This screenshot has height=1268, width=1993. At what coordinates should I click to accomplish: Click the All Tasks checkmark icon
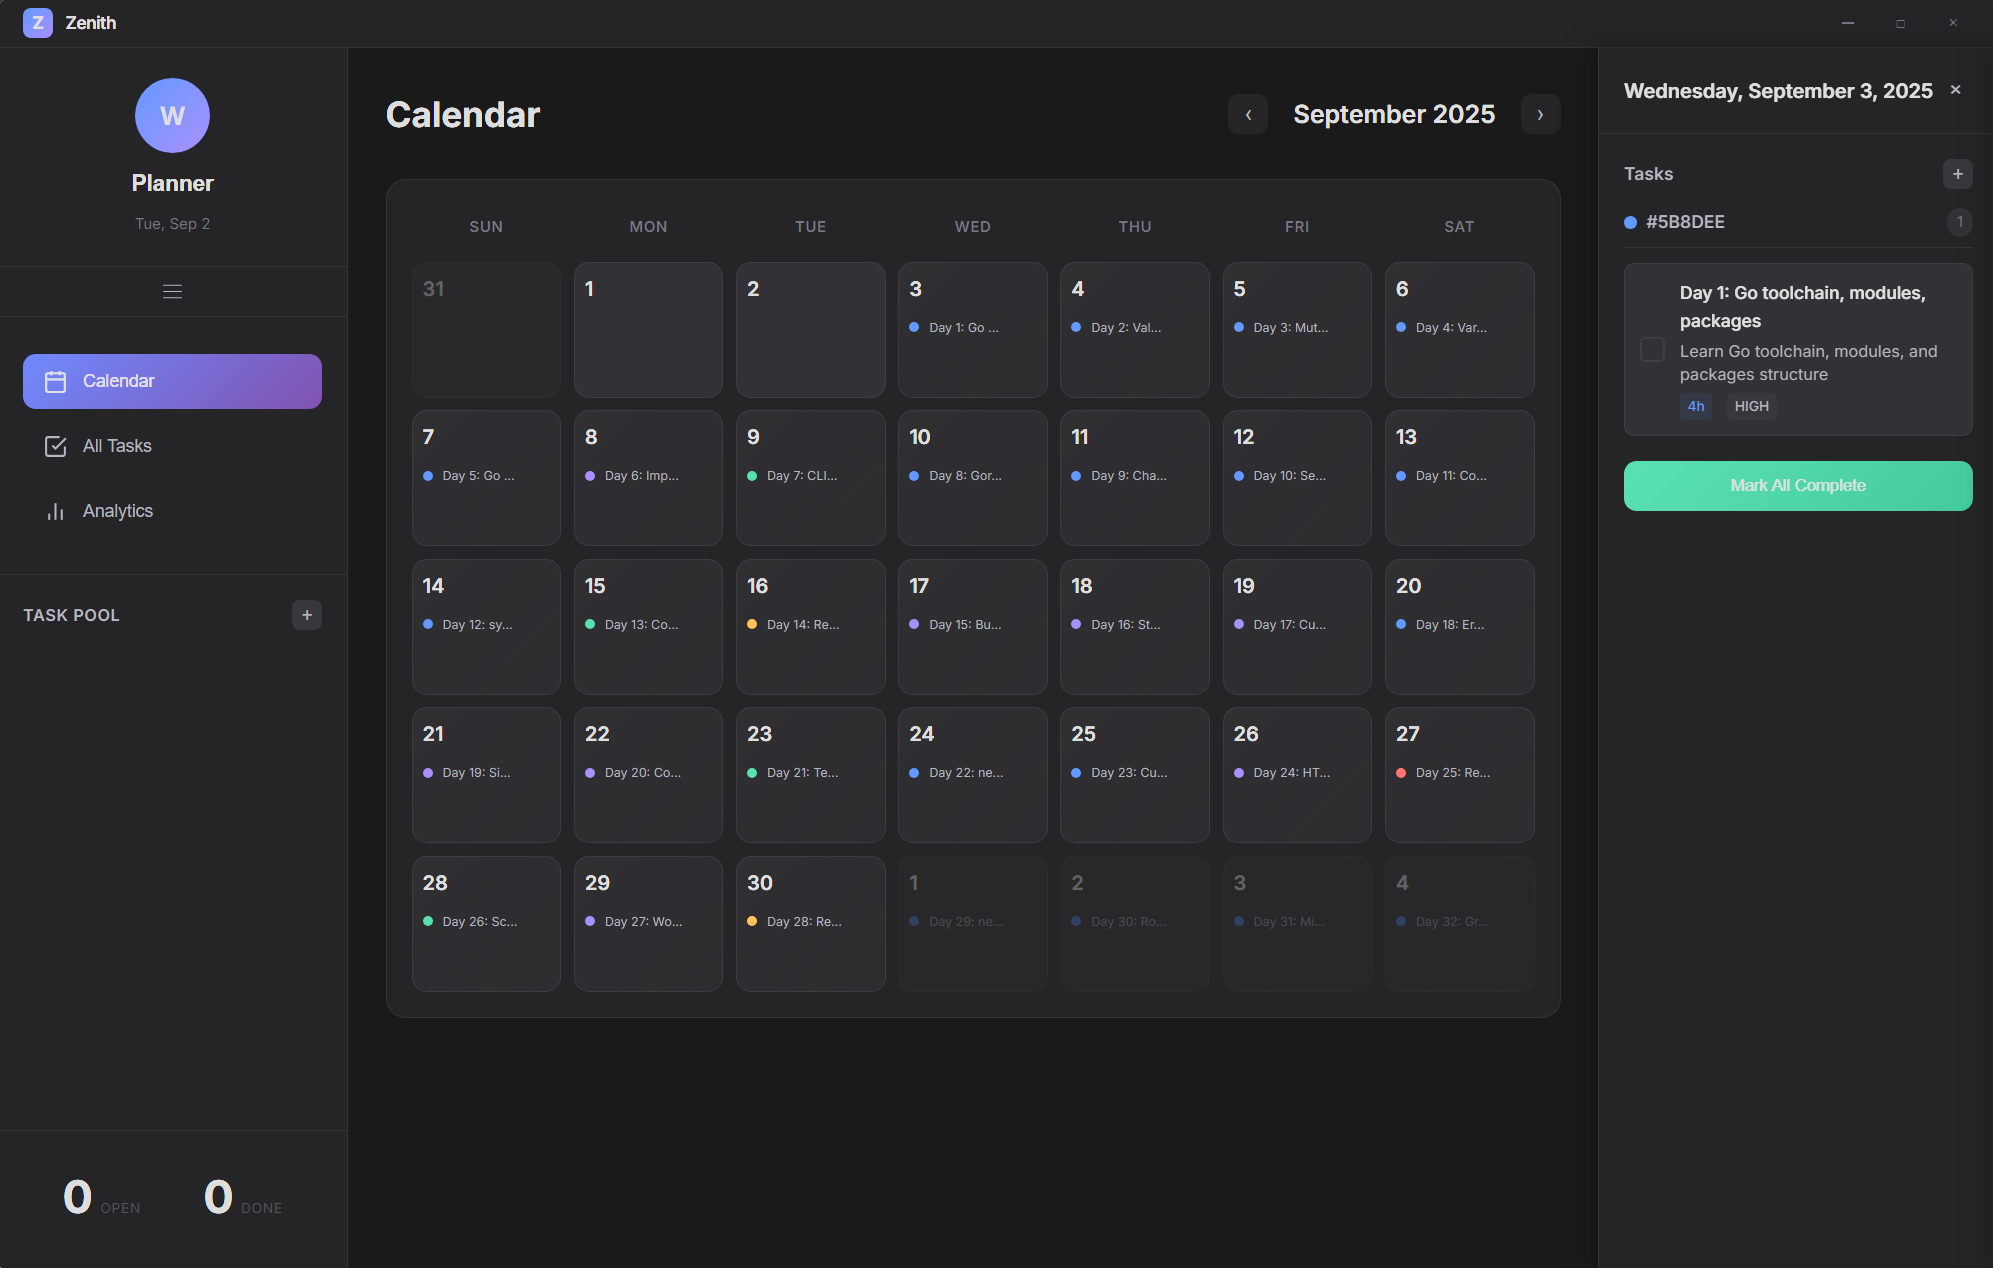[x=56, y=446]
